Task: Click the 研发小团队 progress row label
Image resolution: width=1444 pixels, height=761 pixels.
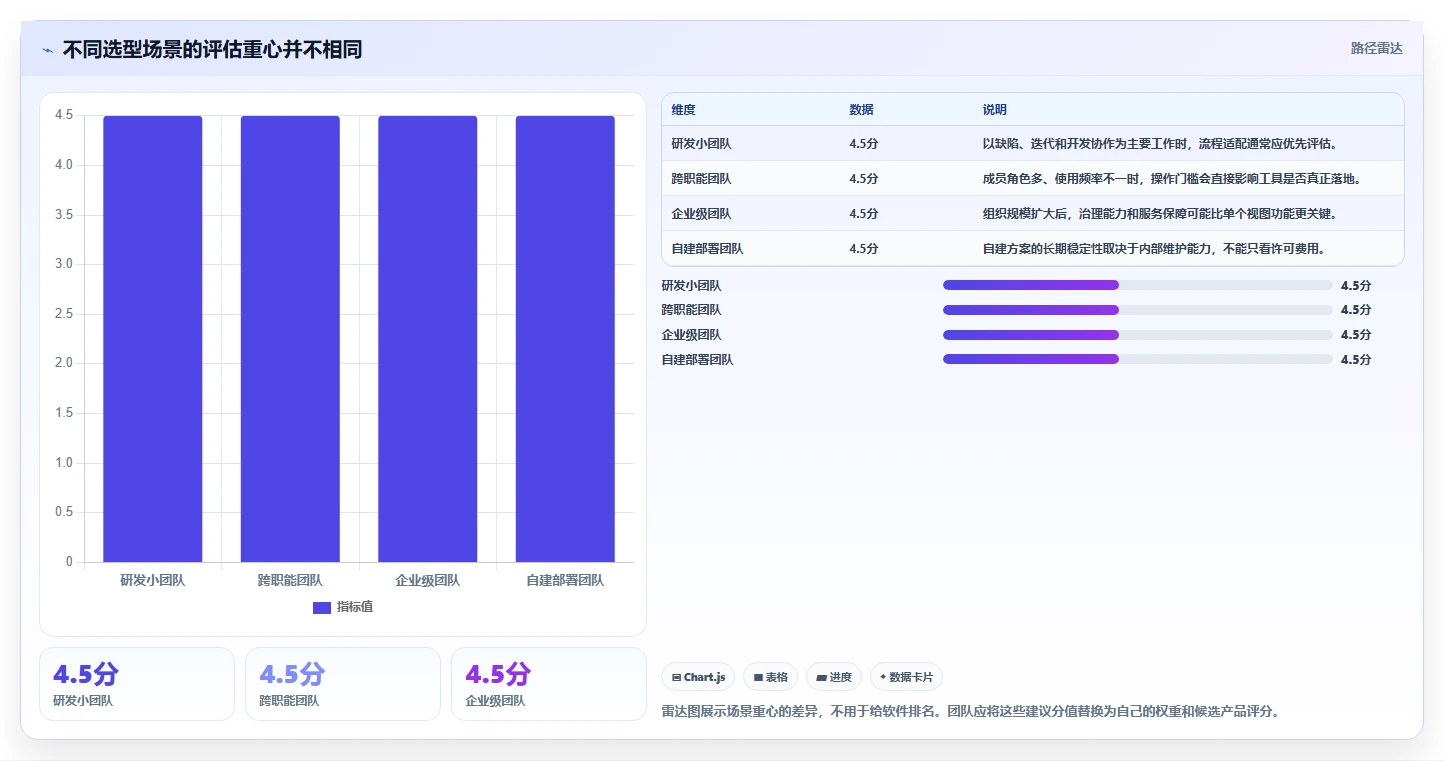Action: tap(691, 286)
